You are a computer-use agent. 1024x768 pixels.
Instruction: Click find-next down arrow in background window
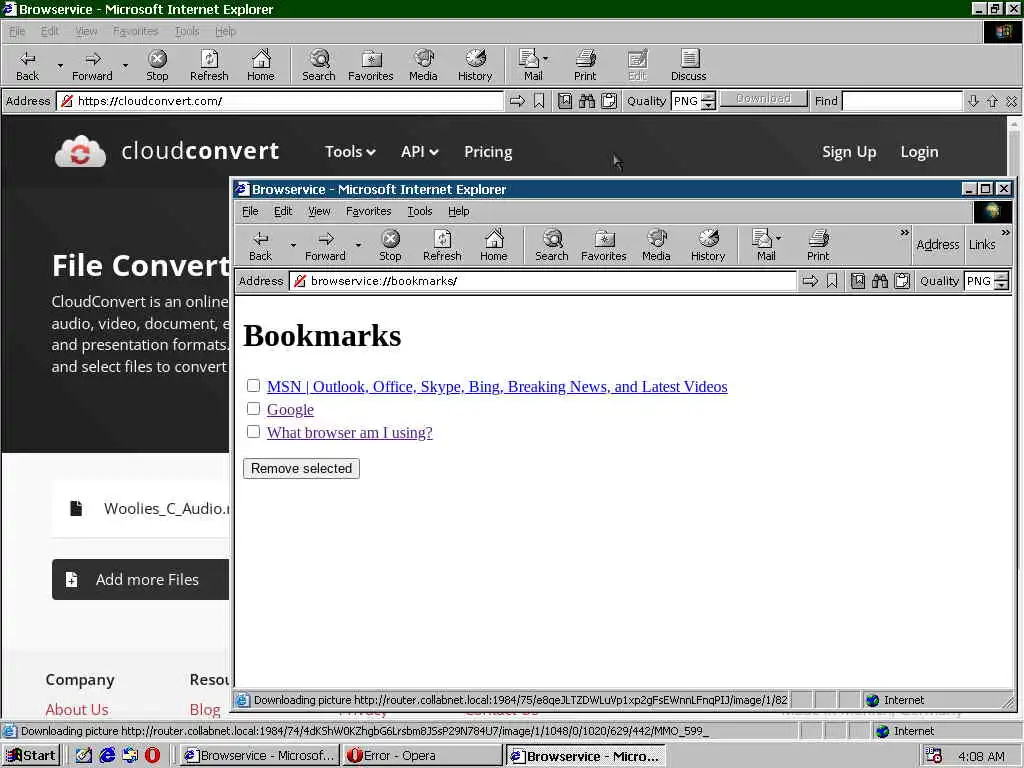(x=973, y=101)
